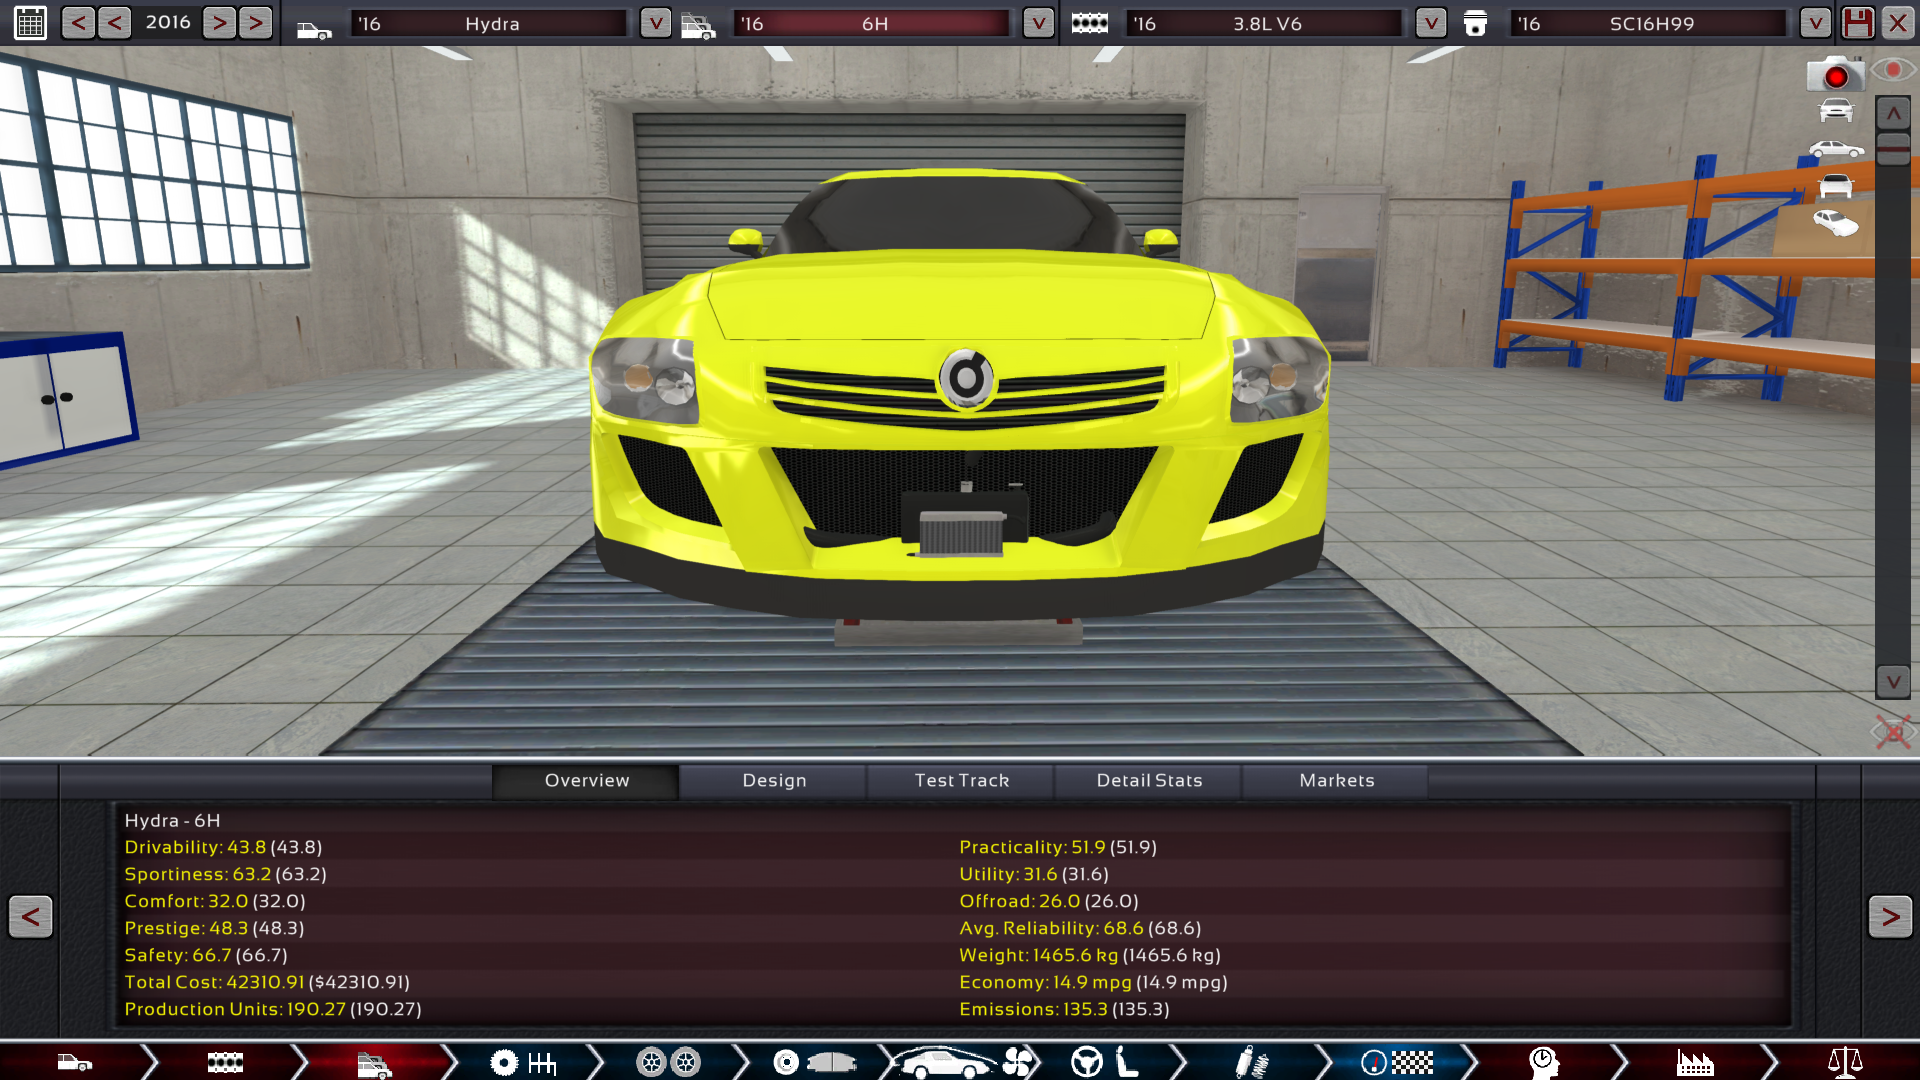
Task: Switch to rear view car icon
Action: (x=1835, y=186)
